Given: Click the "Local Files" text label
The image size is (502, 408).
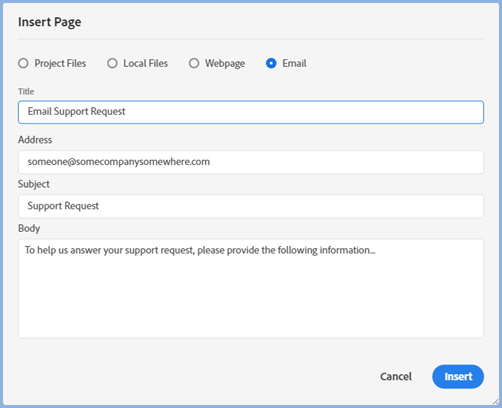Looking at the screenshot, I should [146, 63].
